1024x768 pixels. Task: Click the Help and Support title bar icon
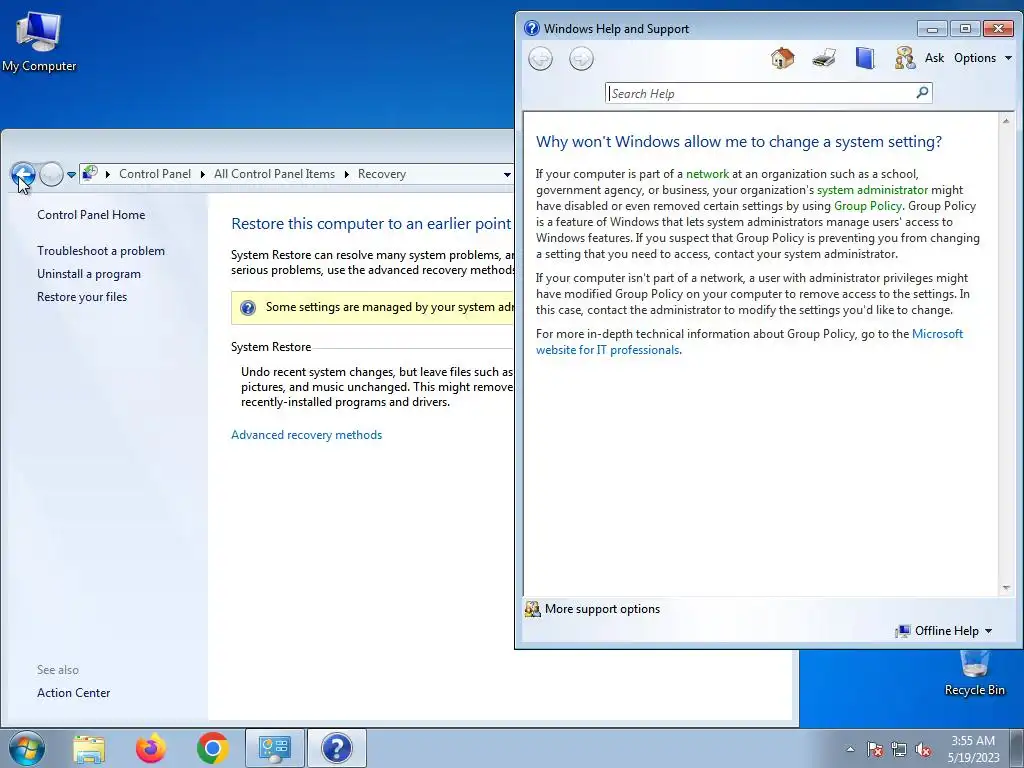coord(532,28)
